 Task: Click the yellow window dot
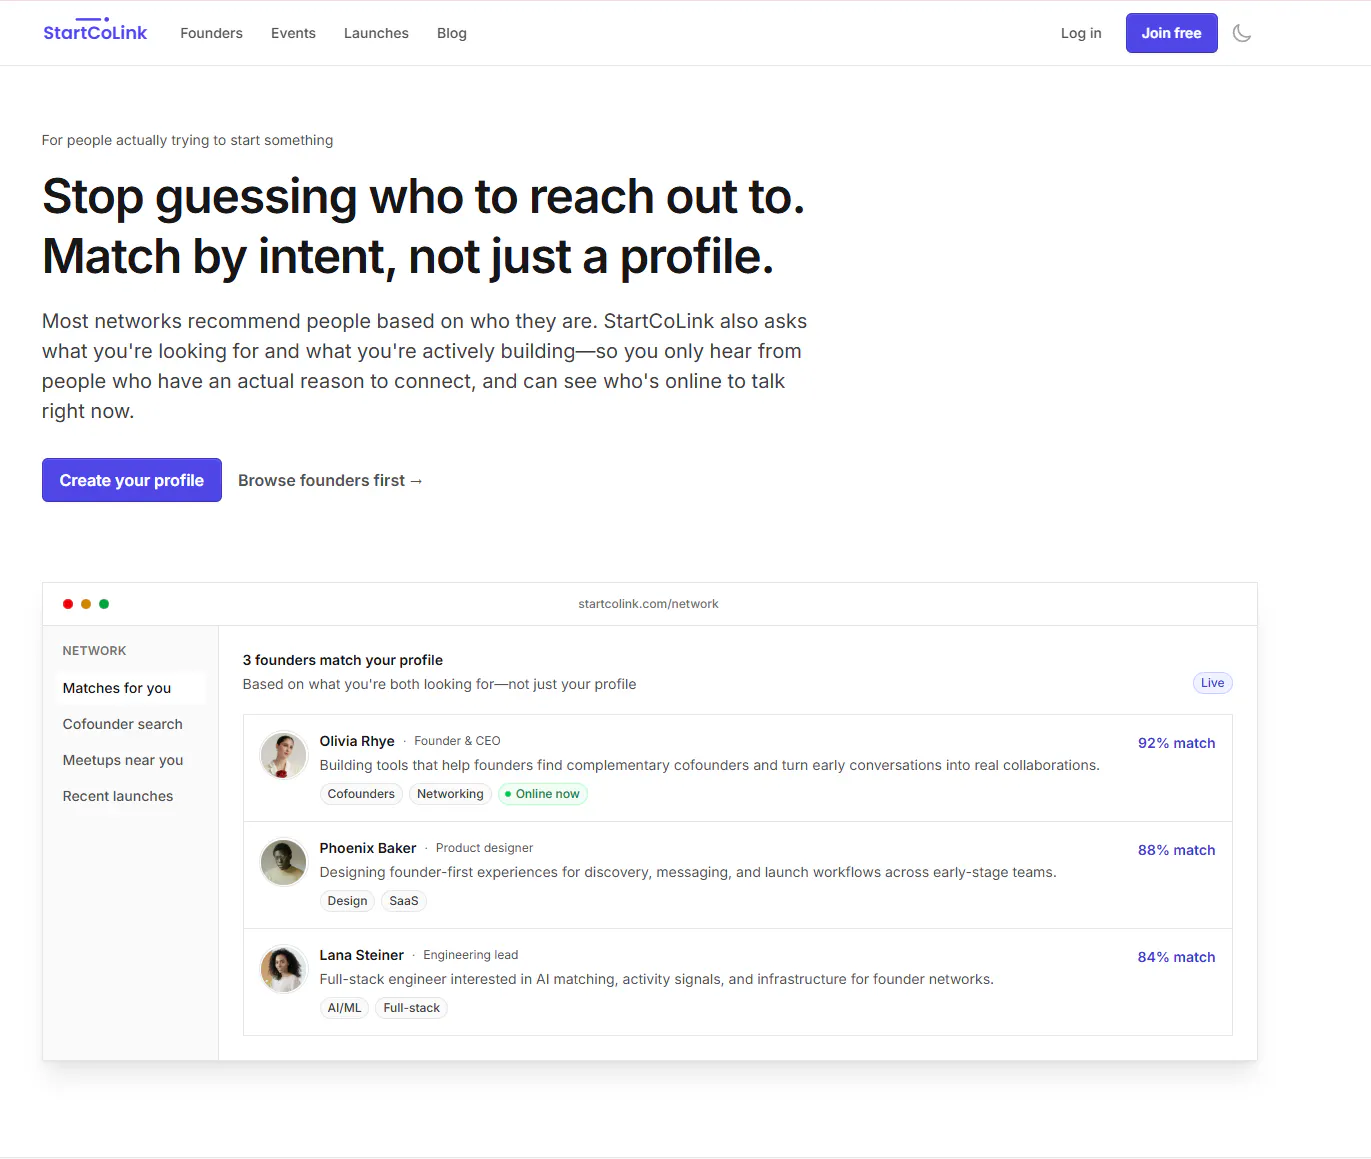[x=86, y=604]
